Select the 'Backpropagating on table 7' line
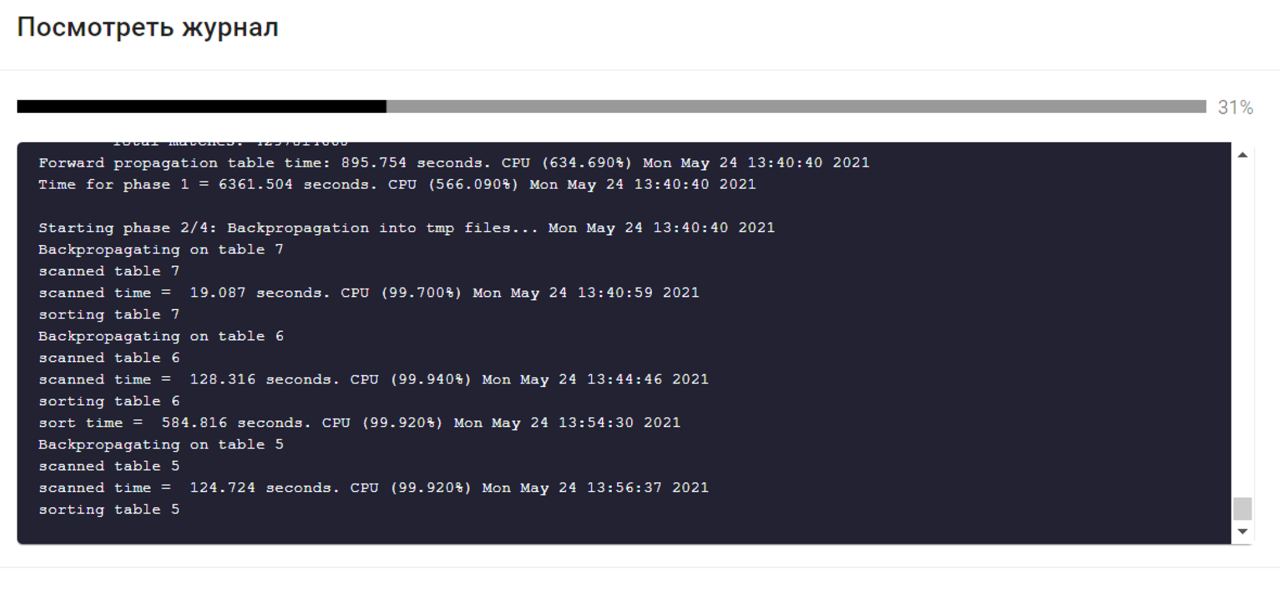Viewport: 1280px width, 594px height. (161, 249)
